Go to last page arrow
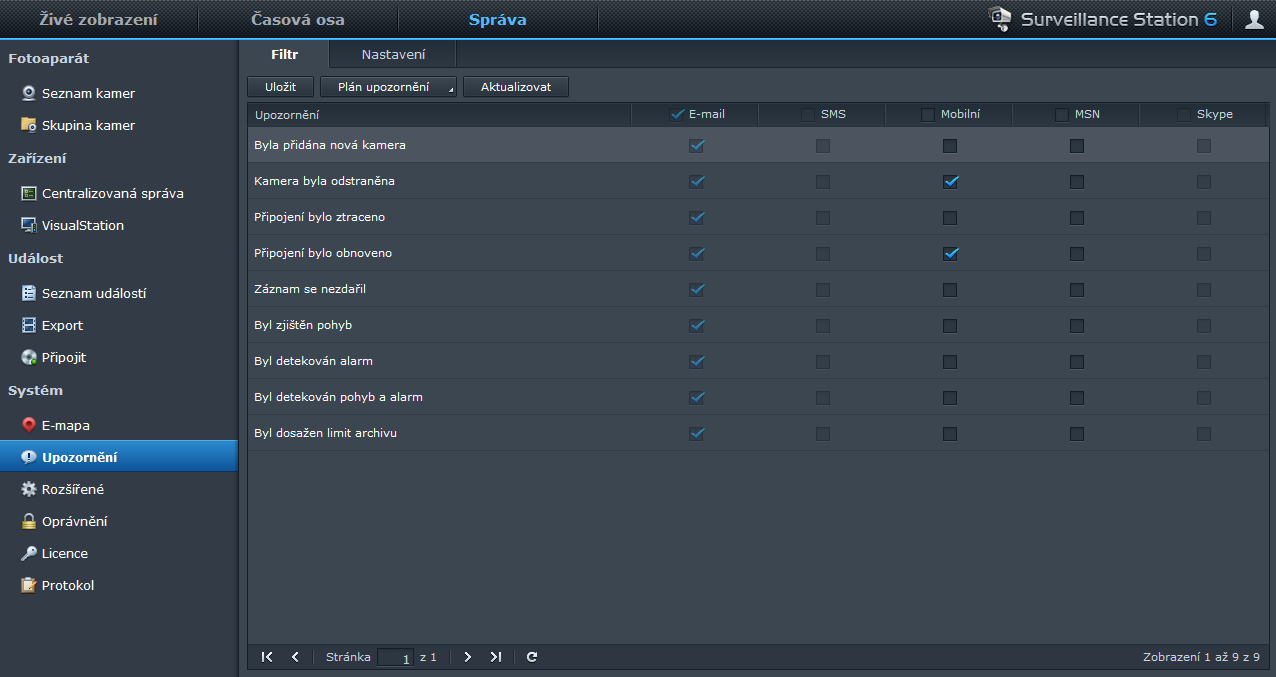 pos(495,657)
